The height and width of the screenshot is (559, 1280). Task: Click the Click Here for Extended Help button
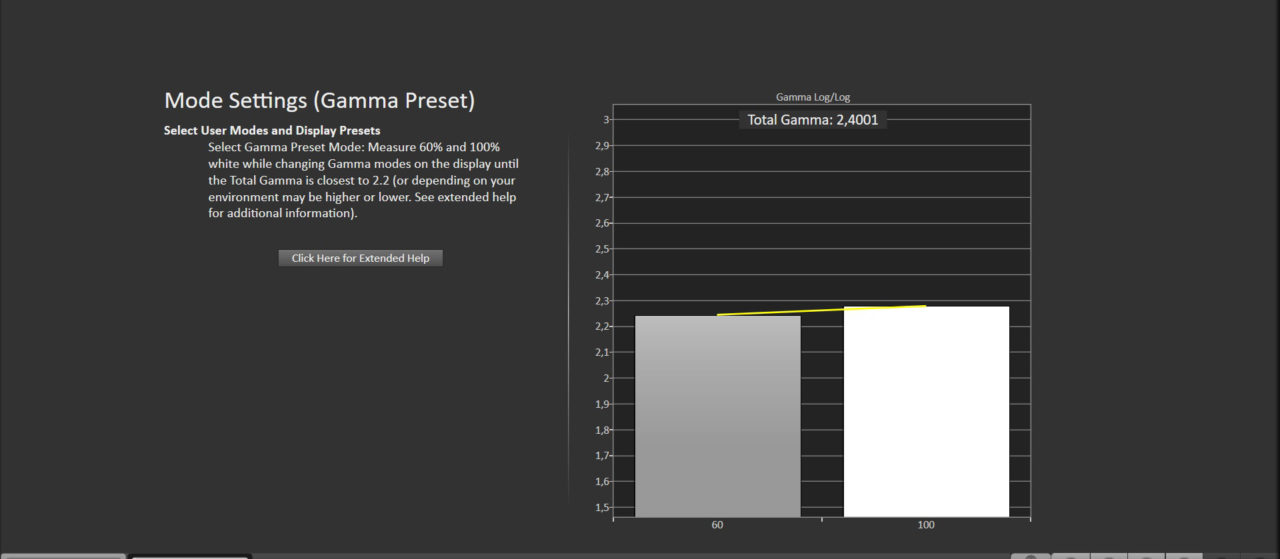[x=360, y=258]
